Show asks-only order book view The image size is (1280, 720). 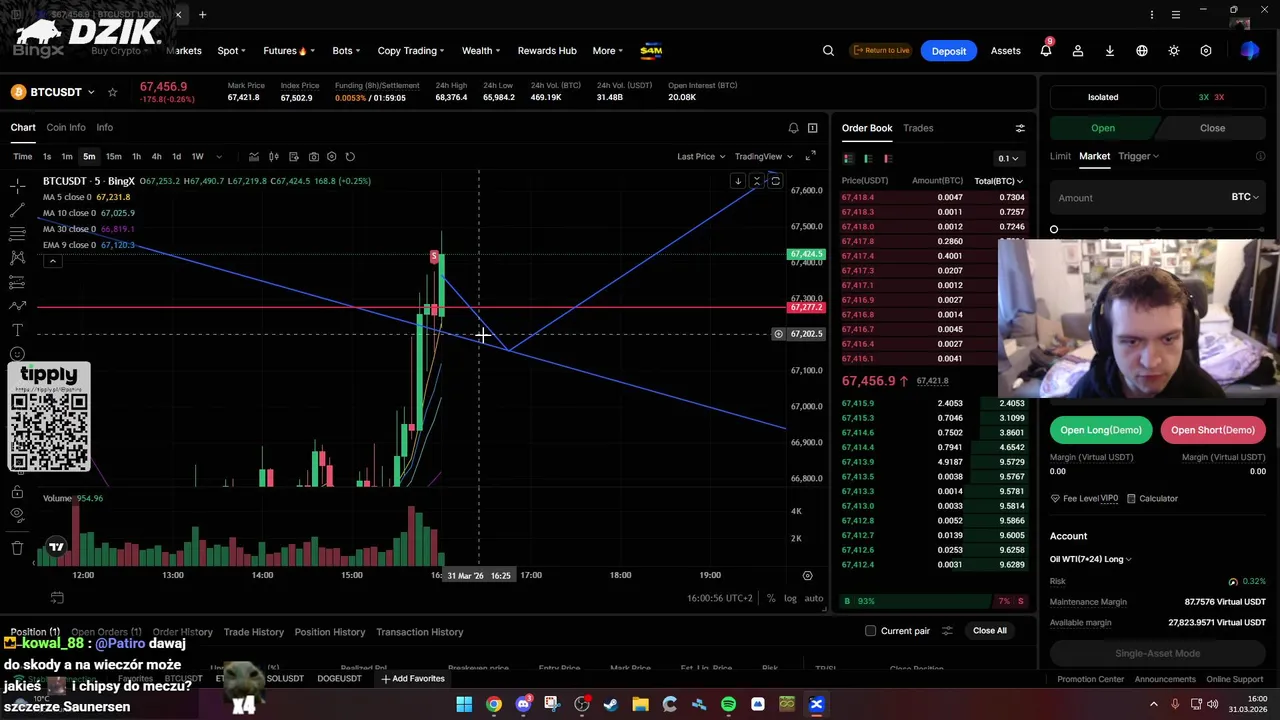click(888, 158)
